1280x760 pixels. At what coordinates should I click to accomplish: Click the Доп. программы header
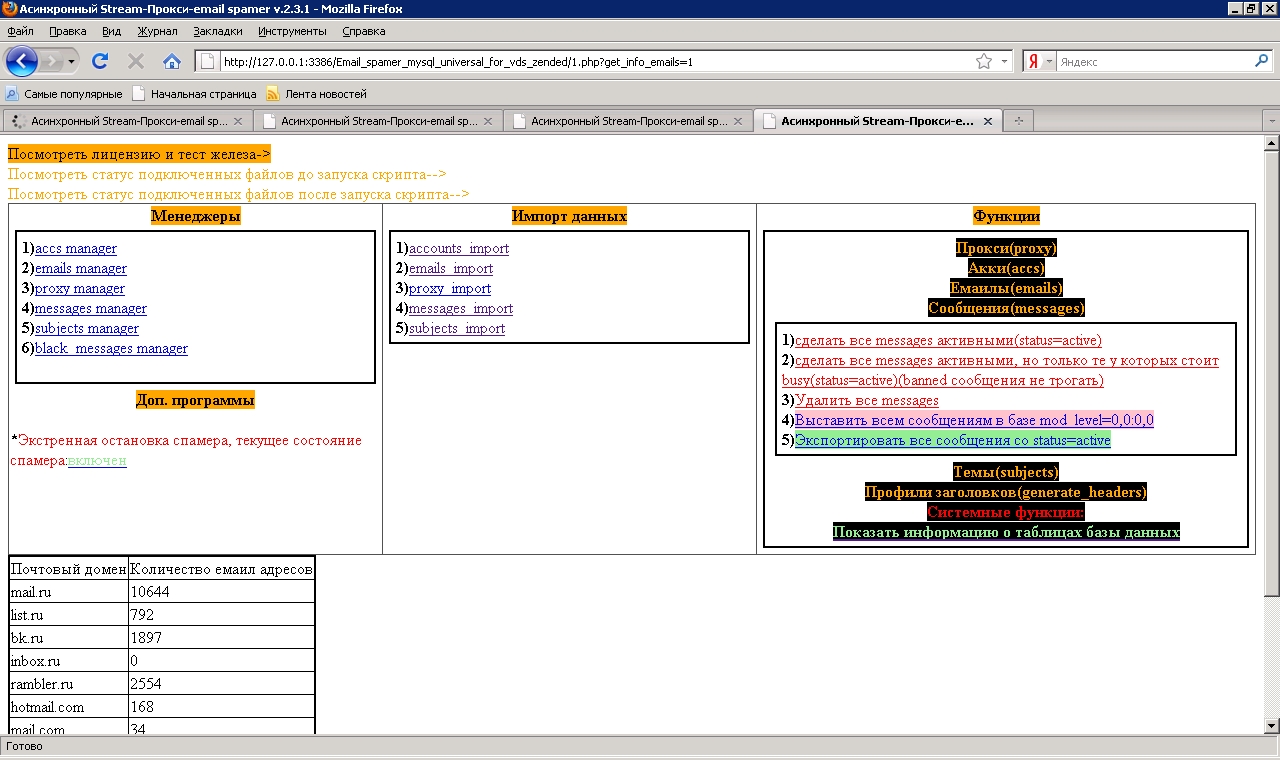(196, 400)
